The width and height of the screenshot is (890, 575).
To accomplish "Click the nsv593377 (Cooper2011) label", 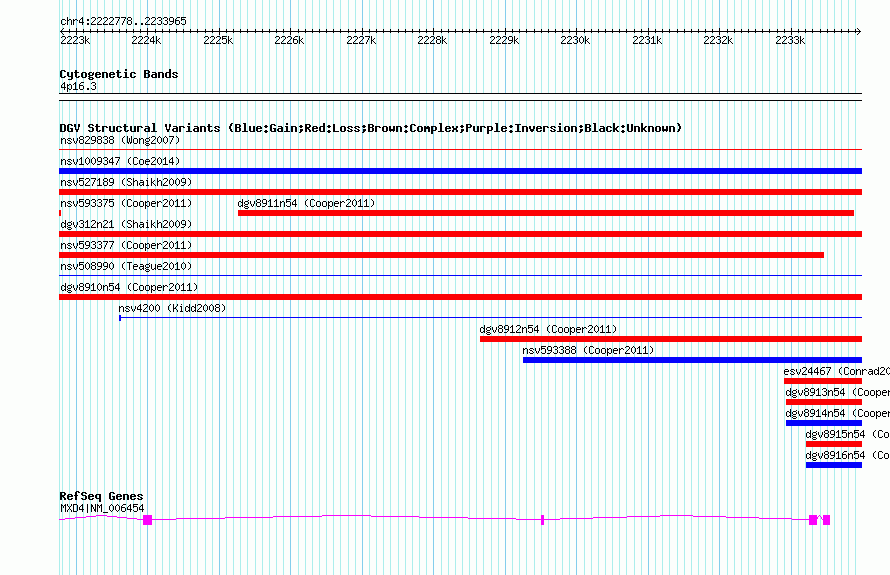I will [x=125, y=245].
